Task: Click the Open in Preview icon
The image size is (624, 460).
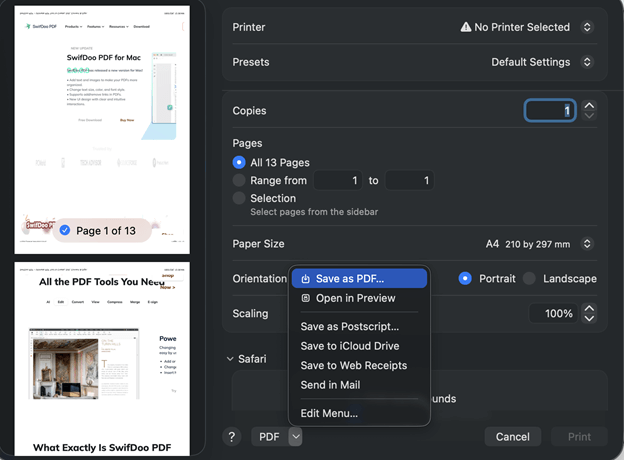Action: click(305, 298)
